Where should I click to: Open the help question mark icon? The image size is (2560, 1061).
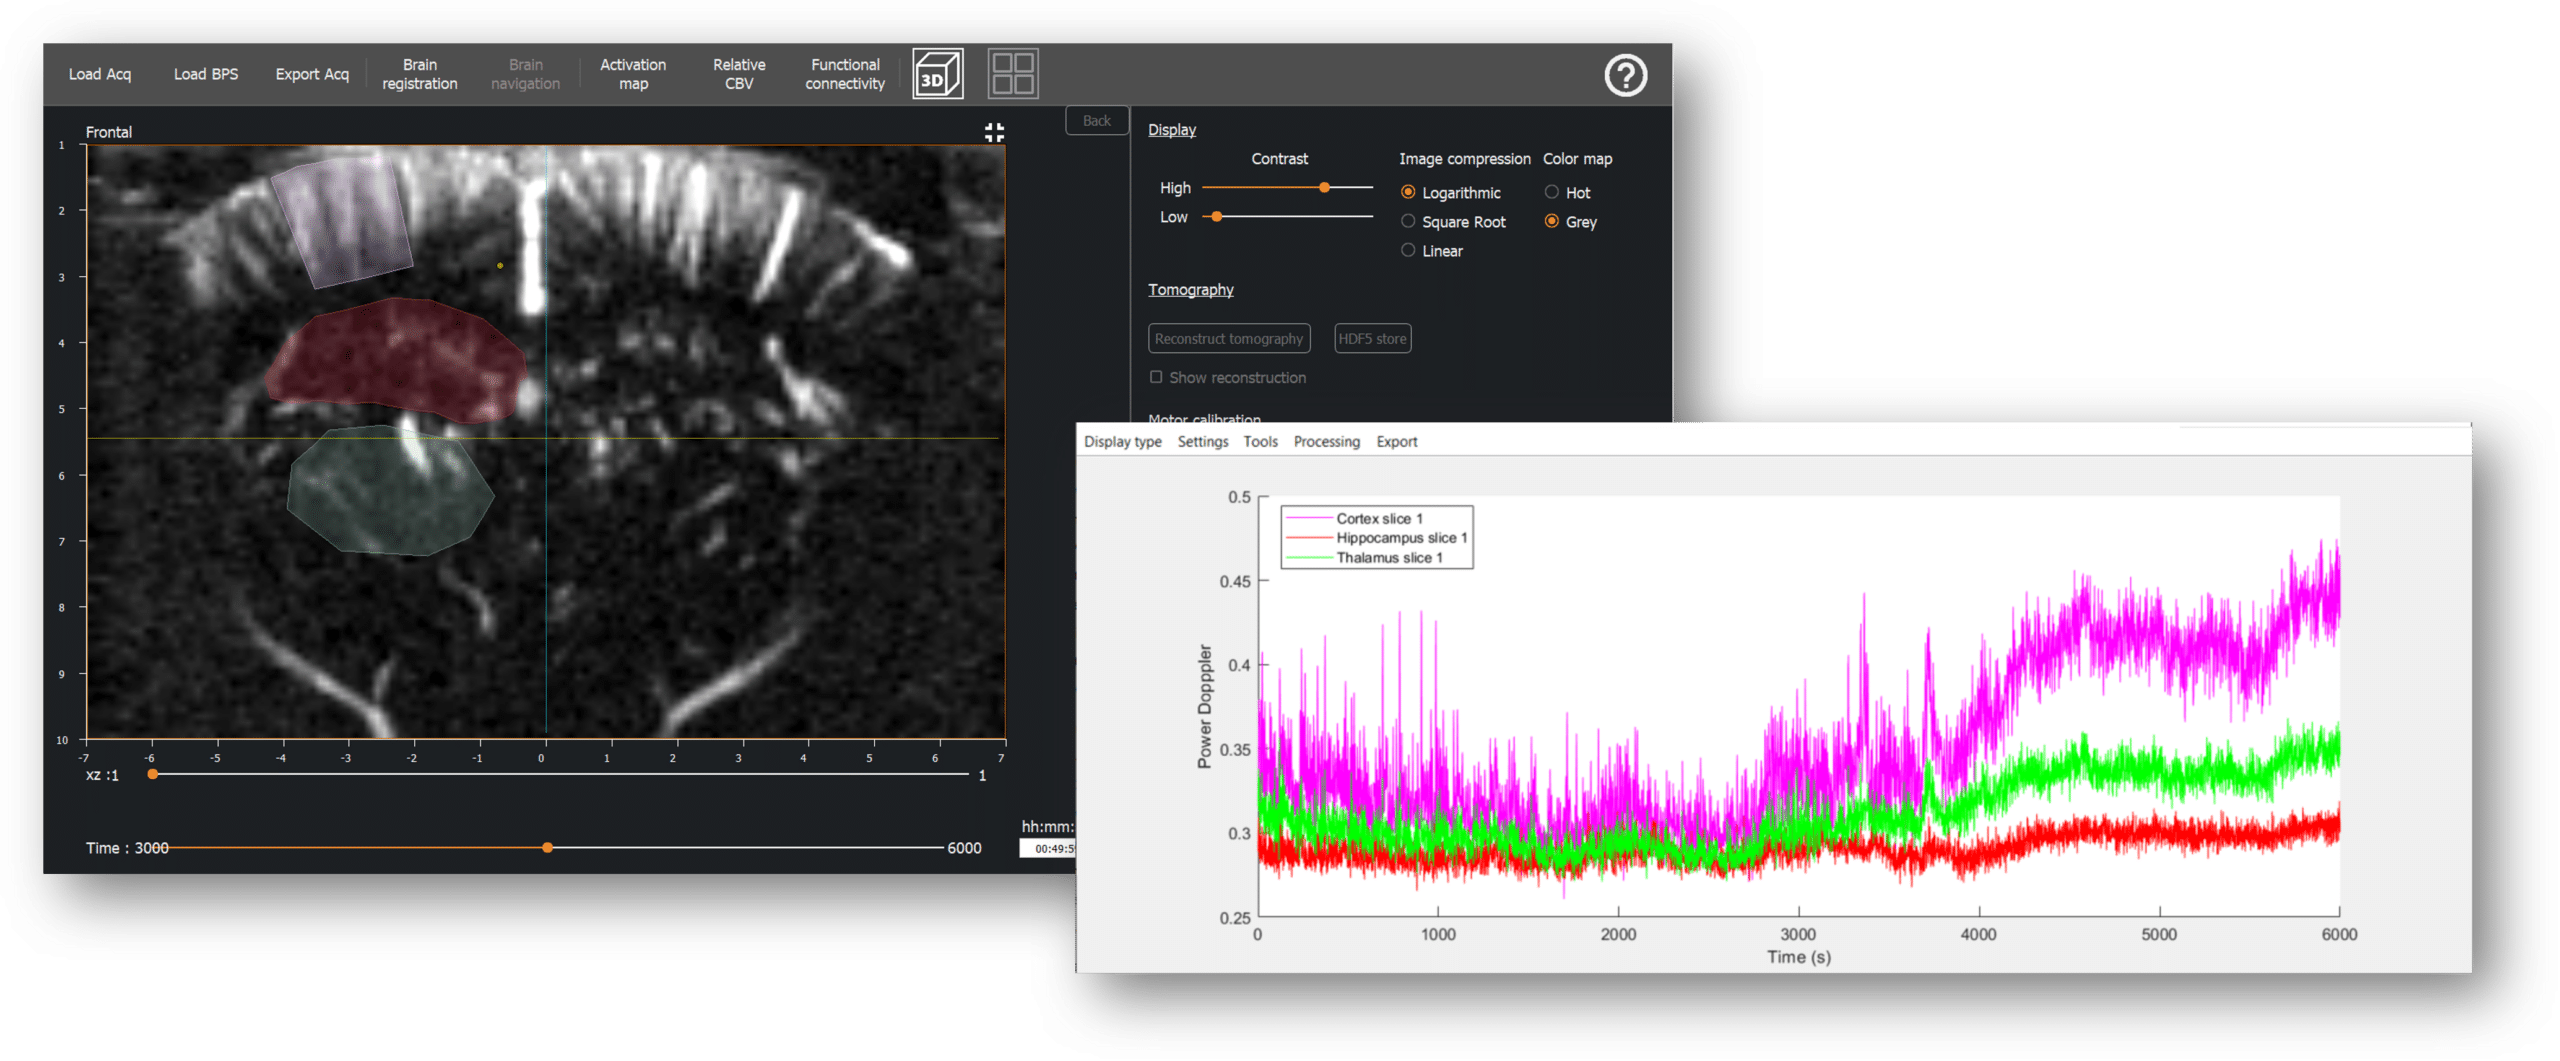1625,75
